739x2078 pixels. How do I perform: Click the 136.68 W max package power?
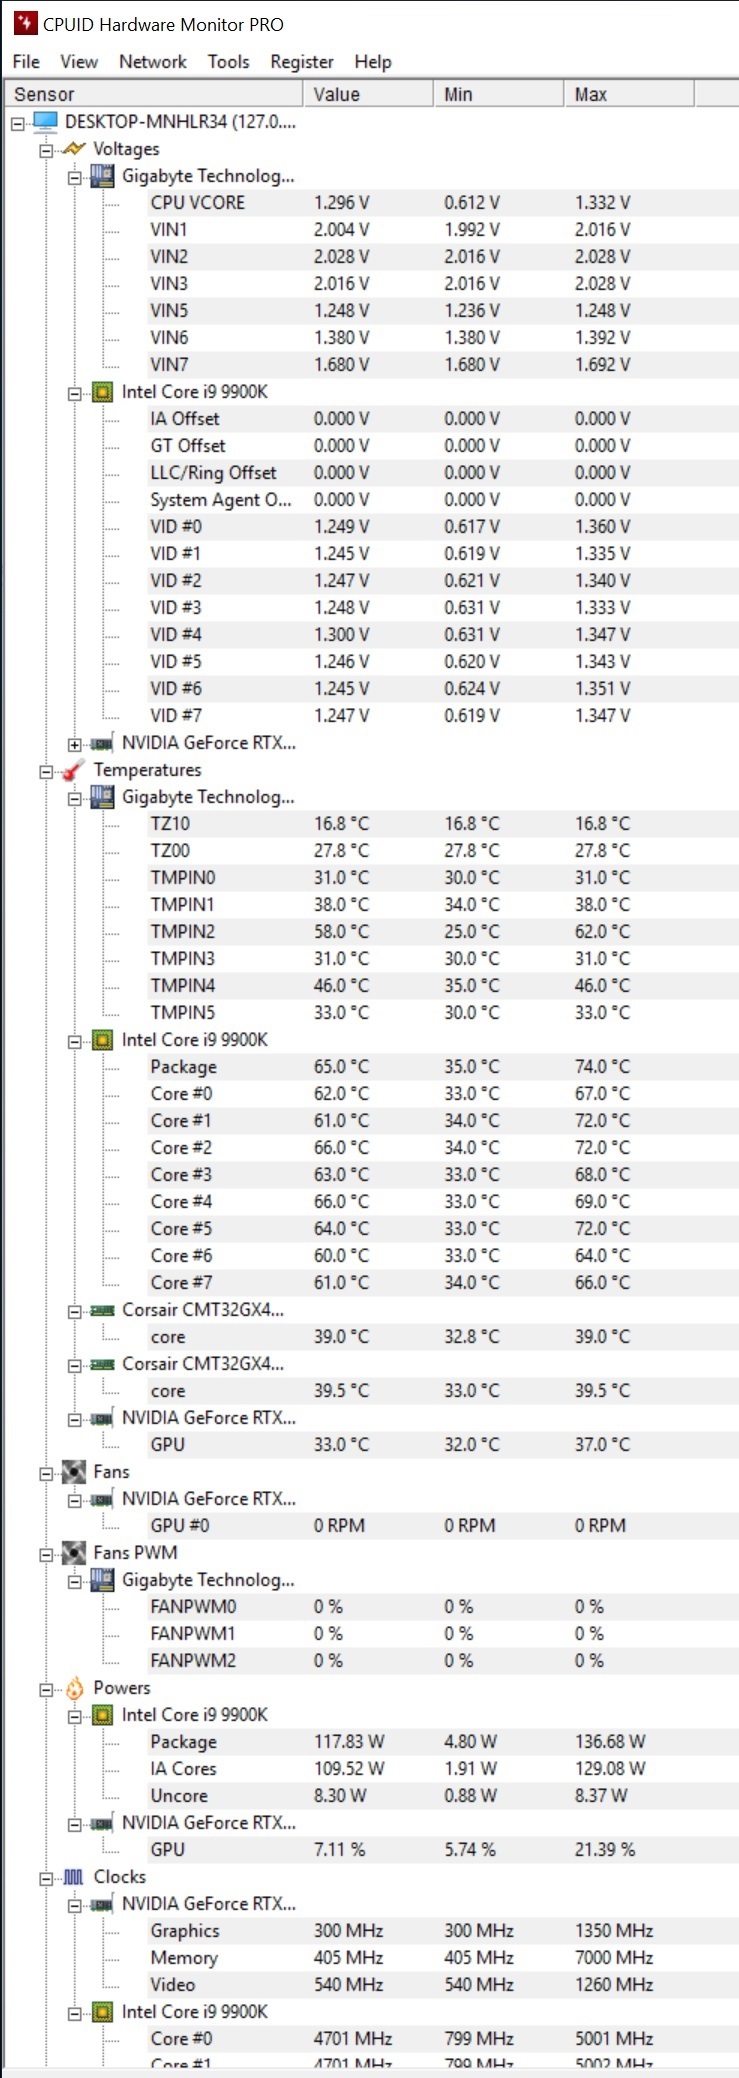[610, 1742]
